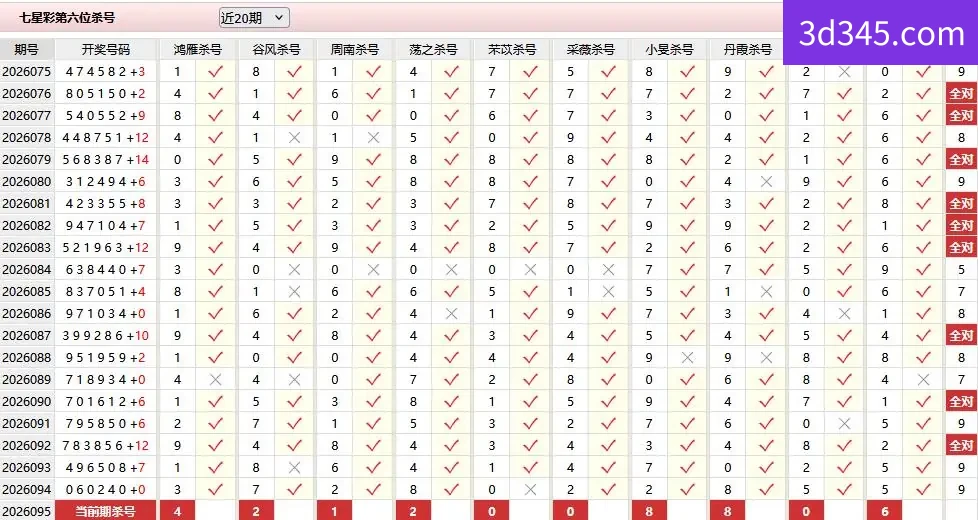Click the 全对 badge in row 2026092
Screen dimensions: 978x520
[961, 445]
